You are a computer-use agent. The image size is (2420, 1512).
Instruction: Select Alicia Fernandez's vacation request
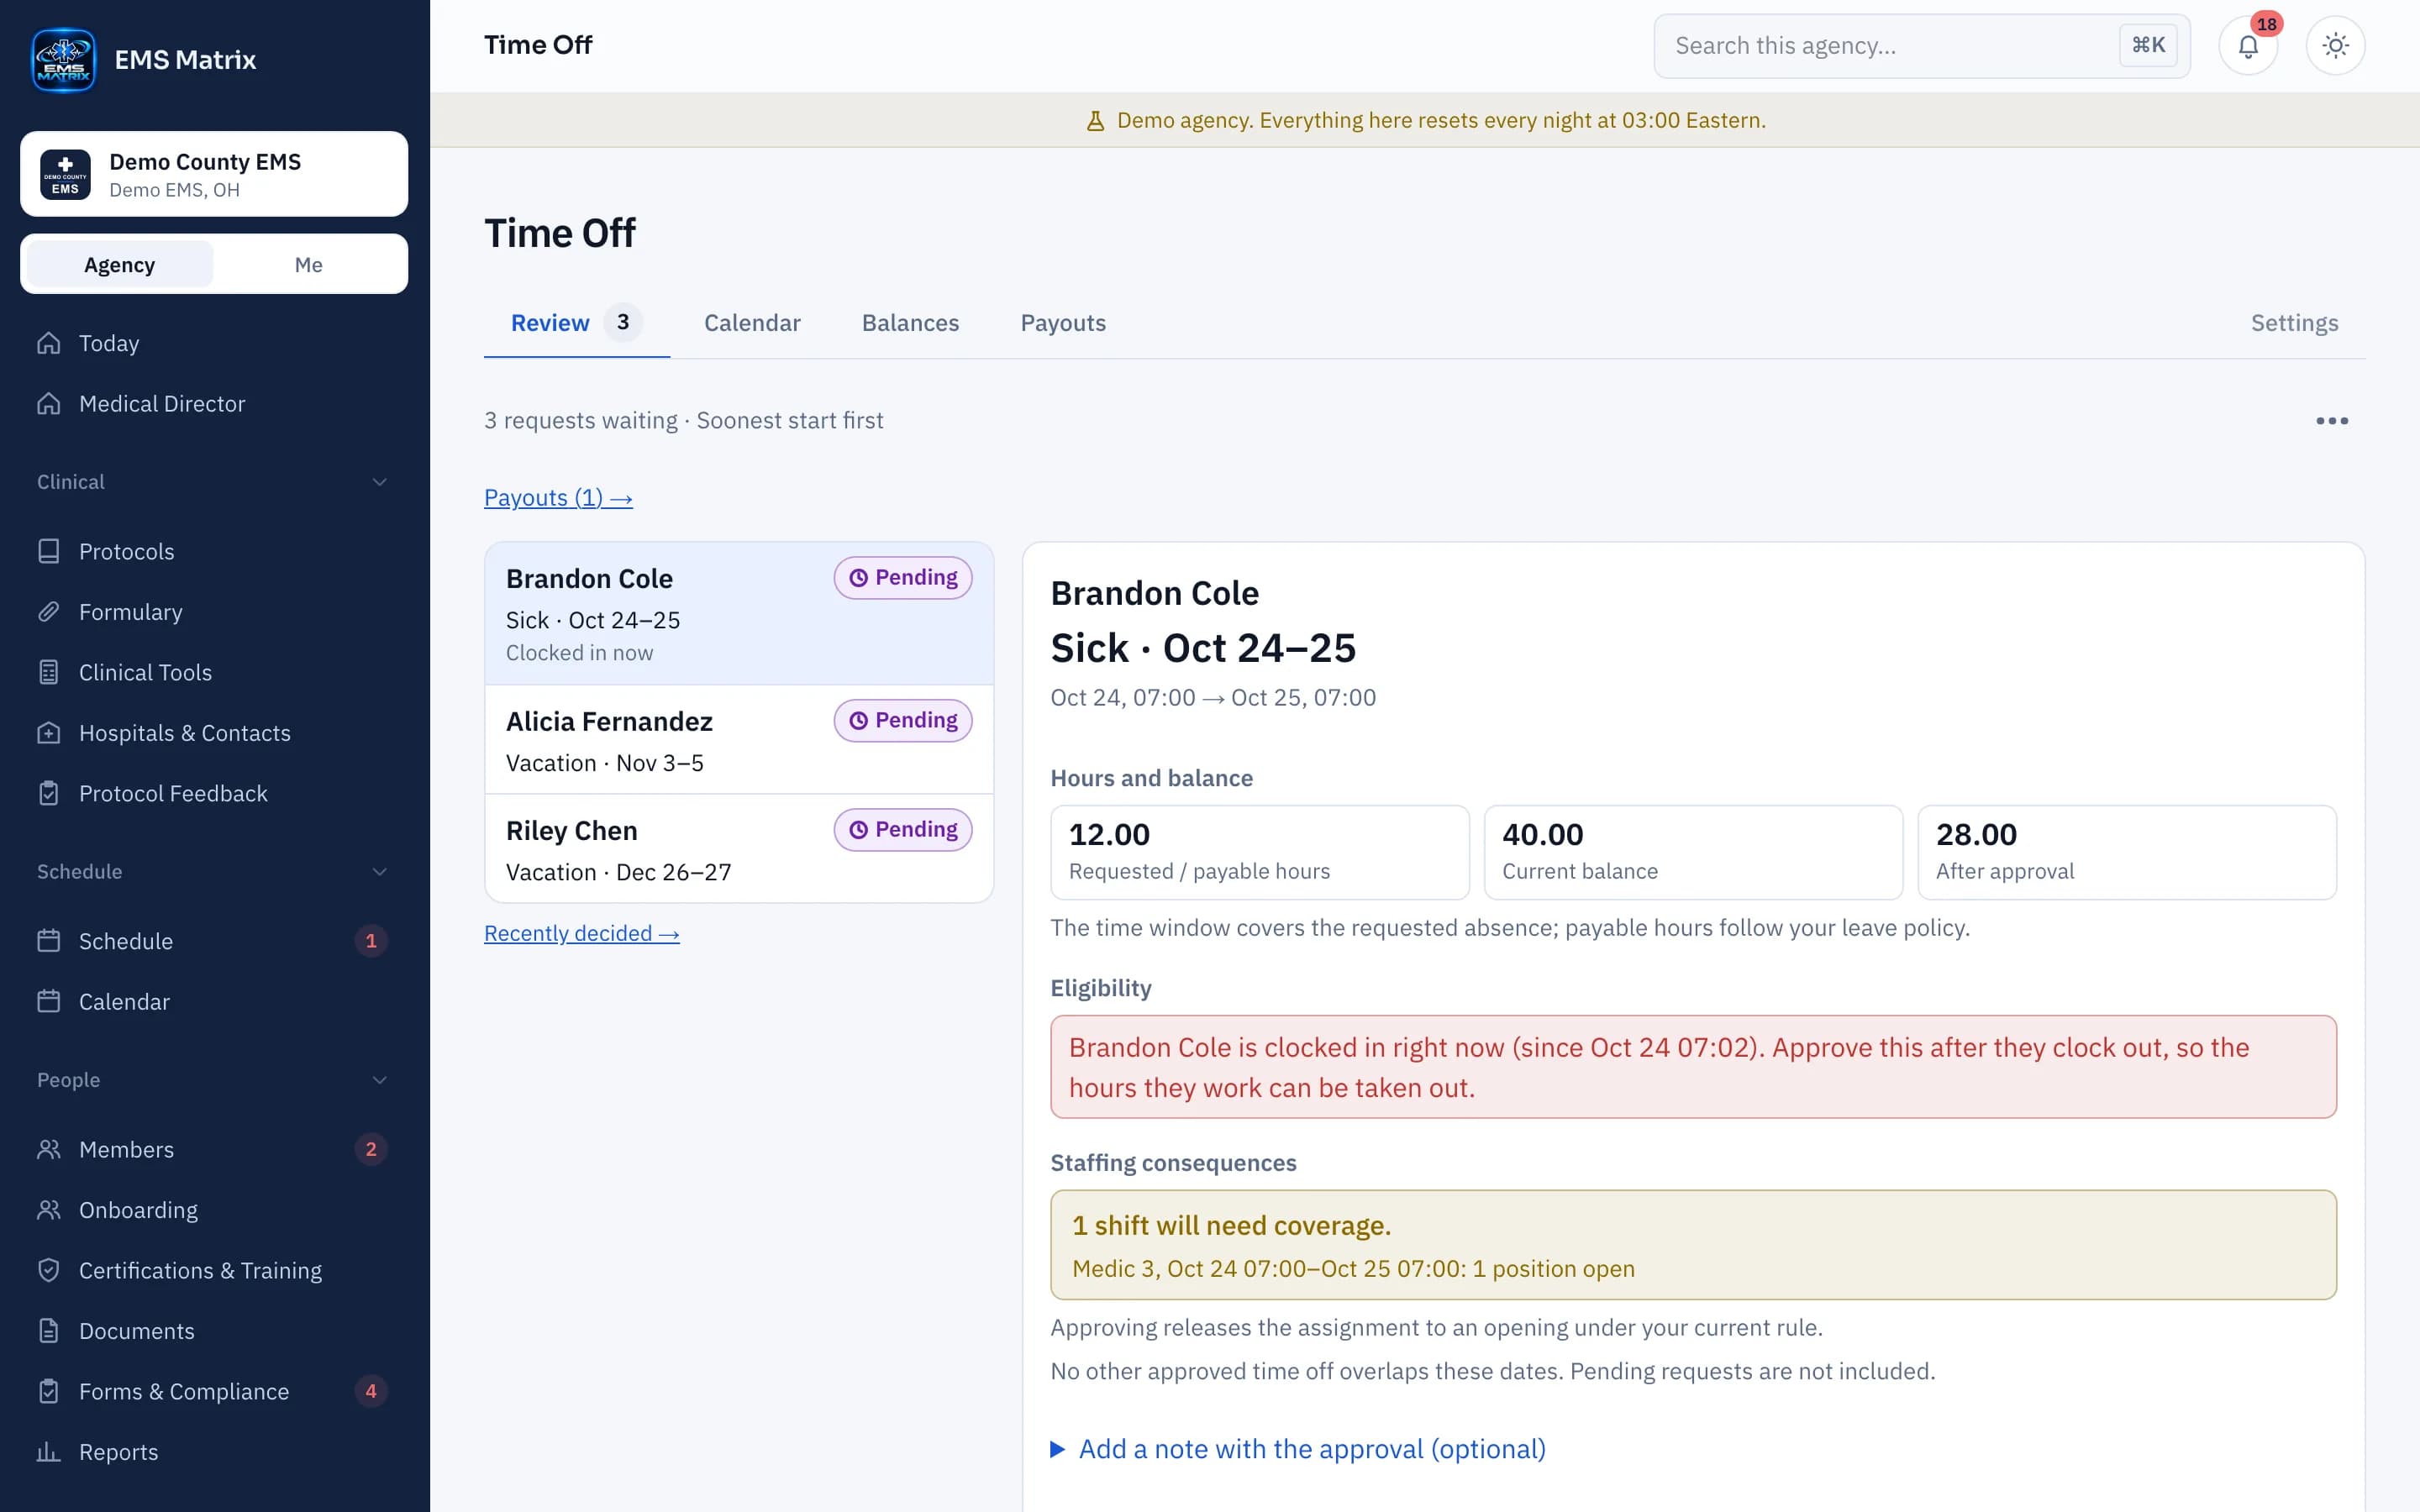pyautogui.click(x=739, y=740)
